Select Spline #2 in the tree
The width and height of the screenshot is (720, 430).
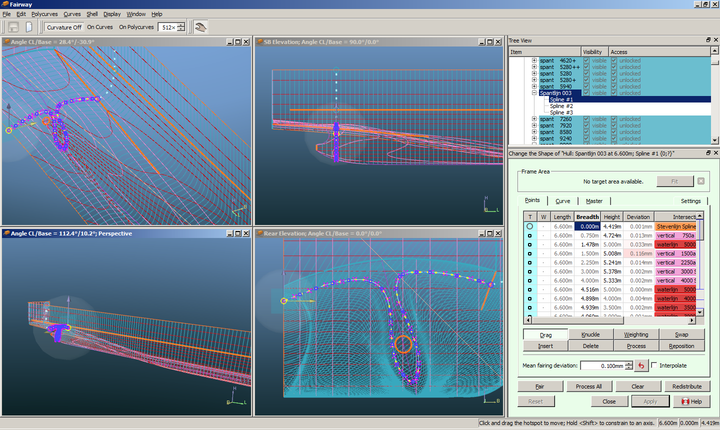[562, 106]
